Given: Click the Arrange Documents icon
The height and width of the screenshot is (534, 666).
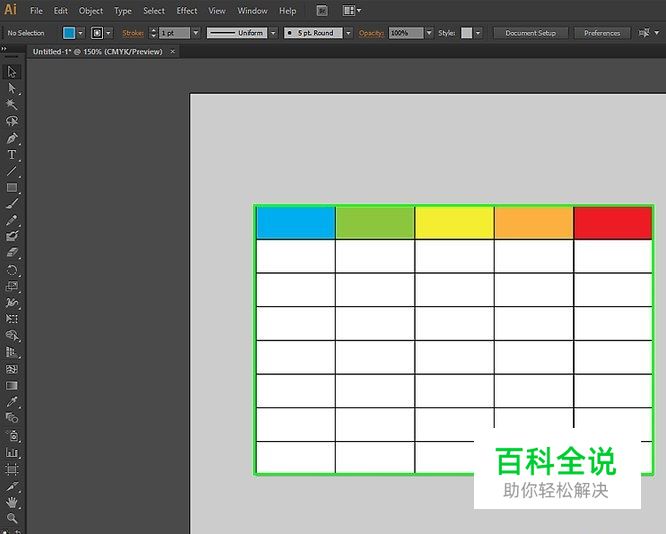Looking at the screenshot, I should click(x=352, y=11).
